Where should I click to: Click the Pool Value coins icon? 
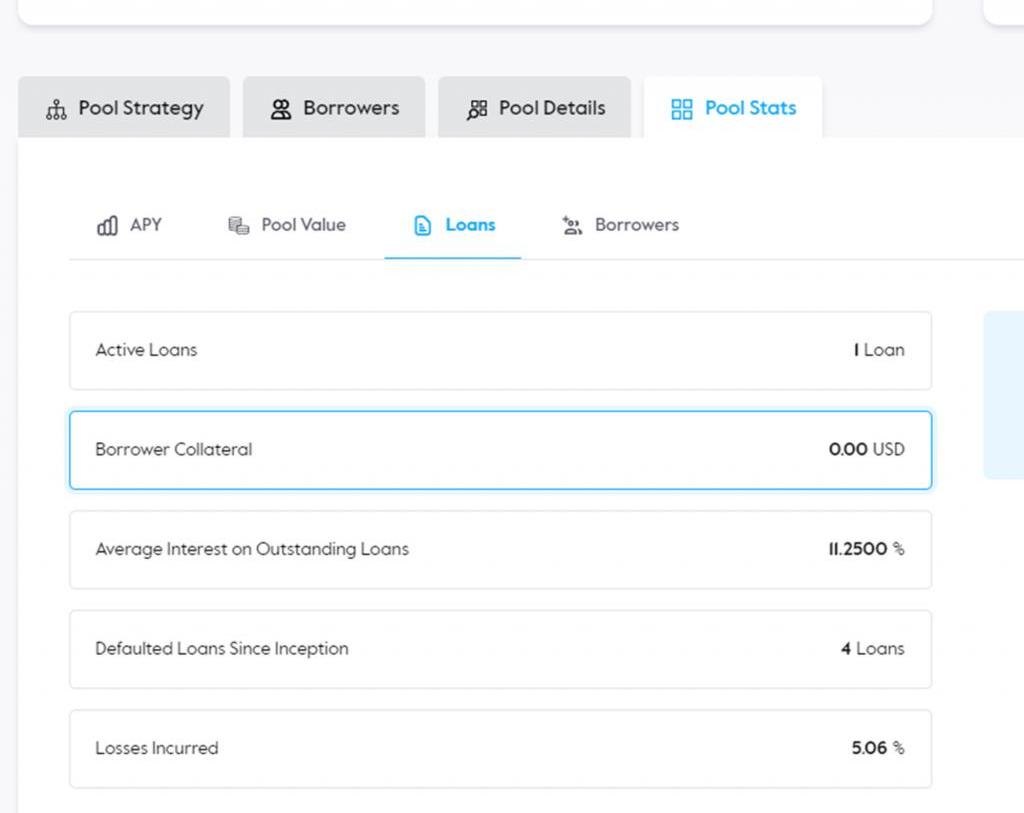[x=239, y=226]
